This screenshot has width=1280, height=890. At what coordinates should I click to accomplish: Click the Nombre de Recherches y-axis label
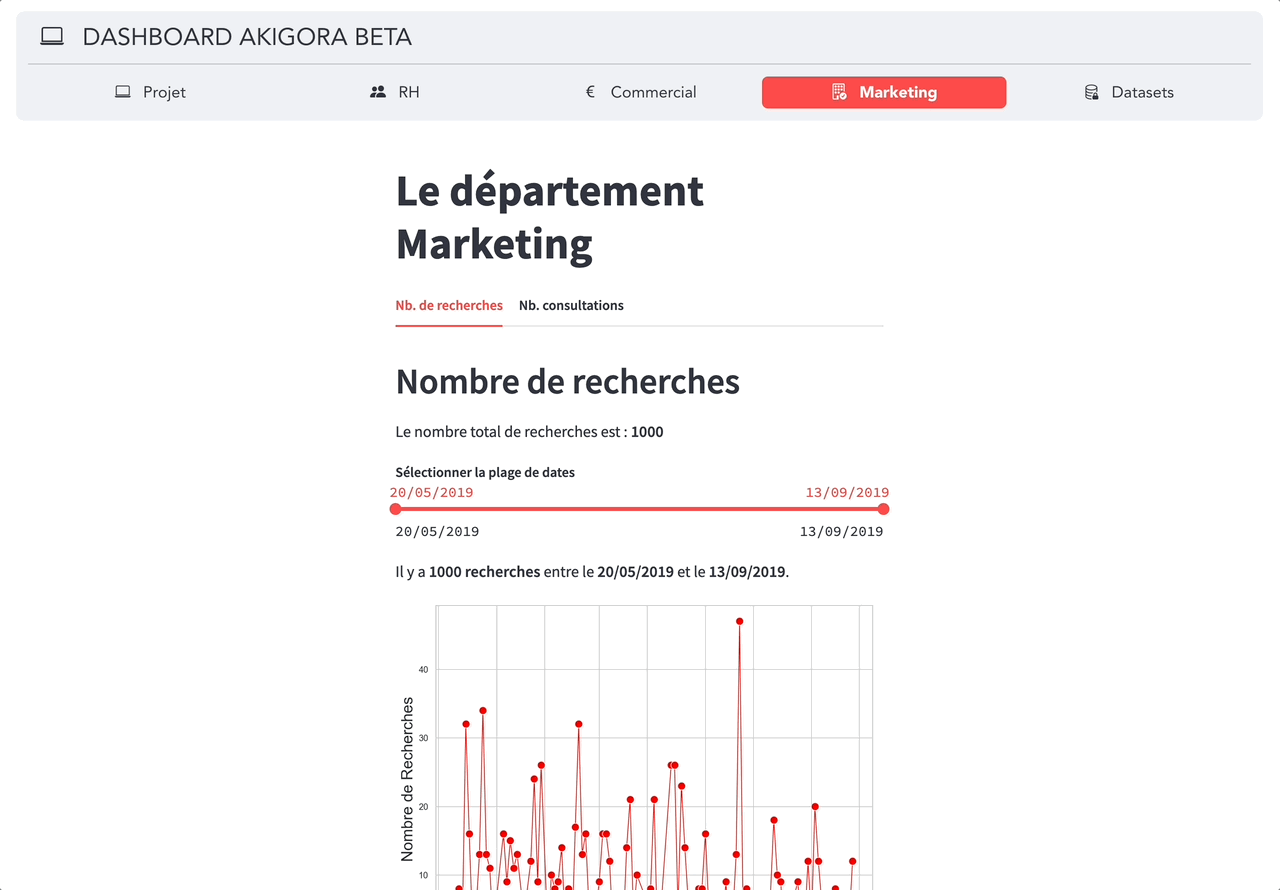pyautogui.click(x=407, y=779)
